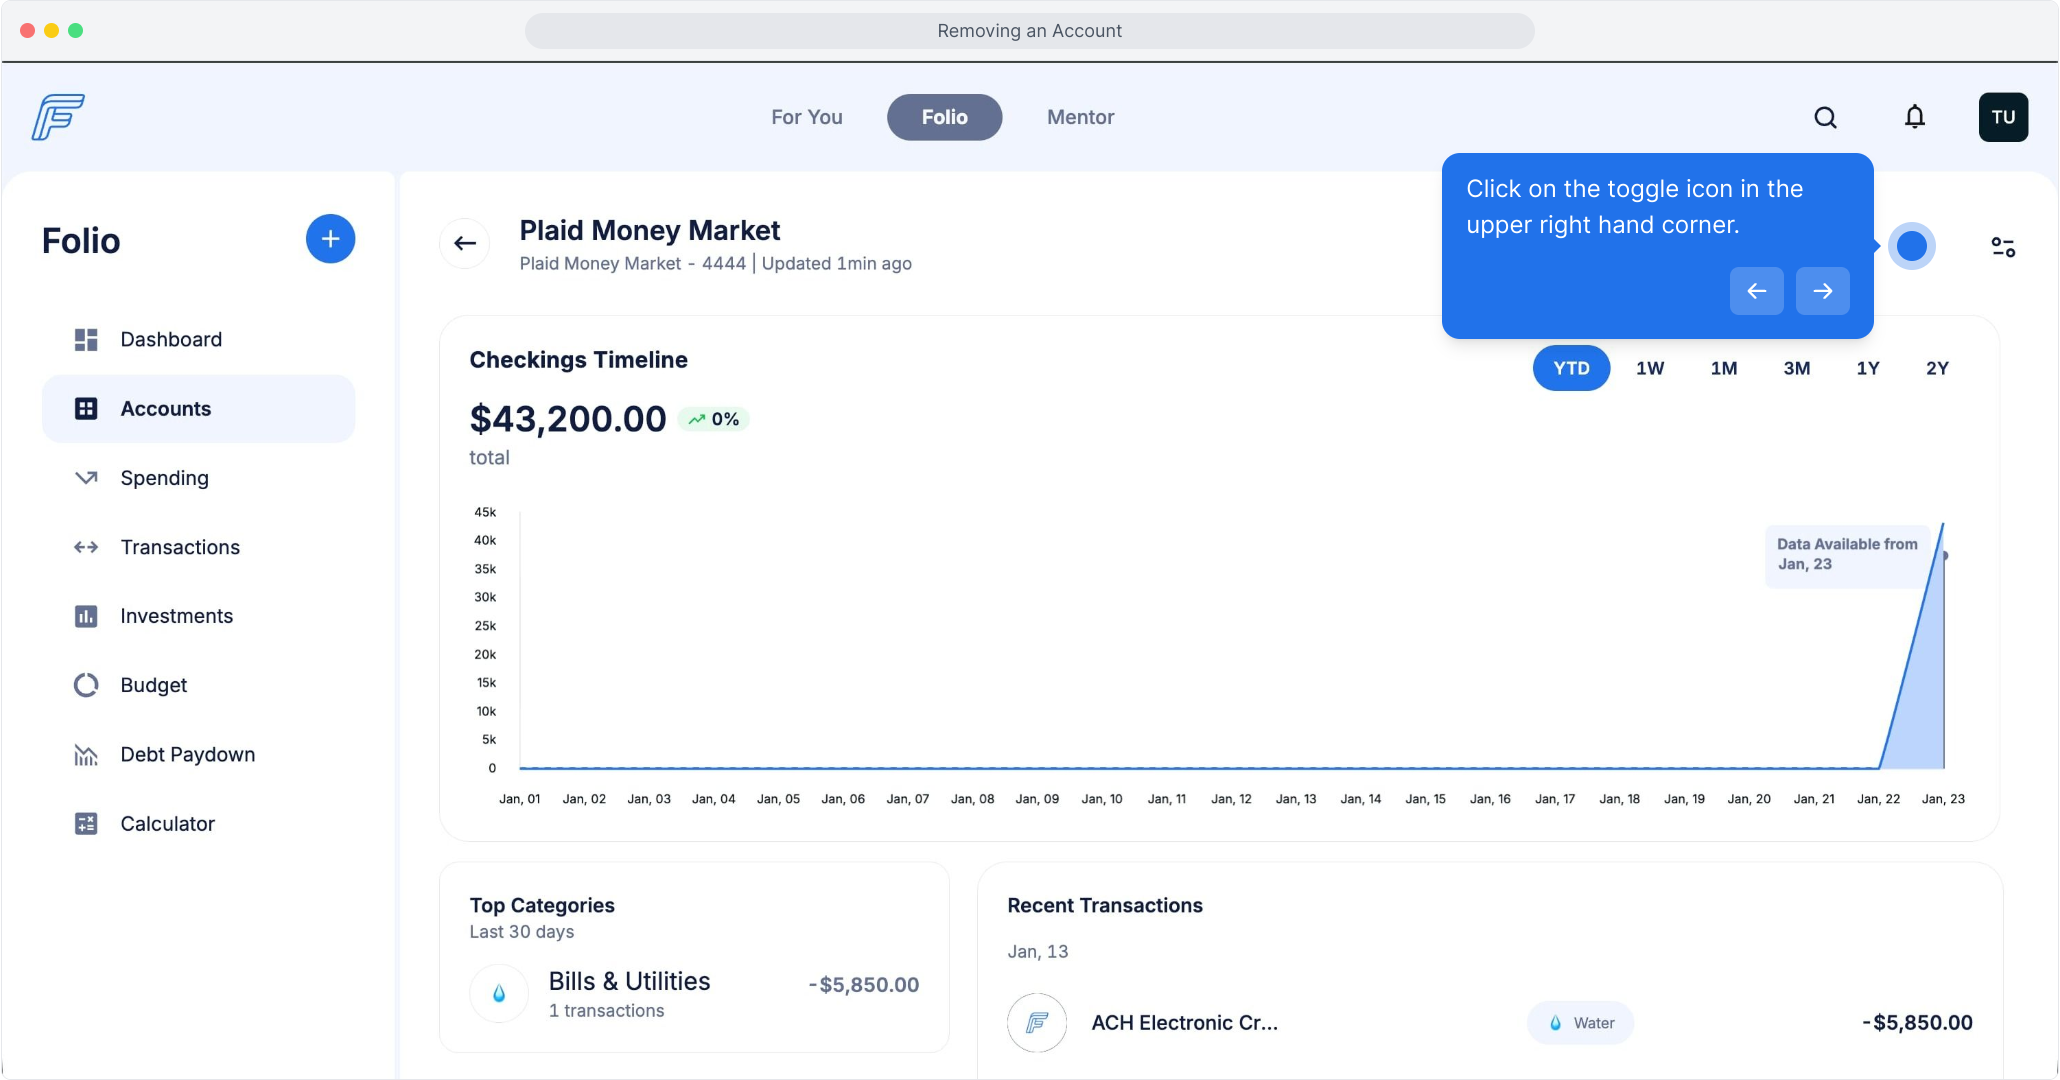Open the ACH Electronic Cr... transaction
This screenshot has height=1080, width=2060.
(1184, 1023)
